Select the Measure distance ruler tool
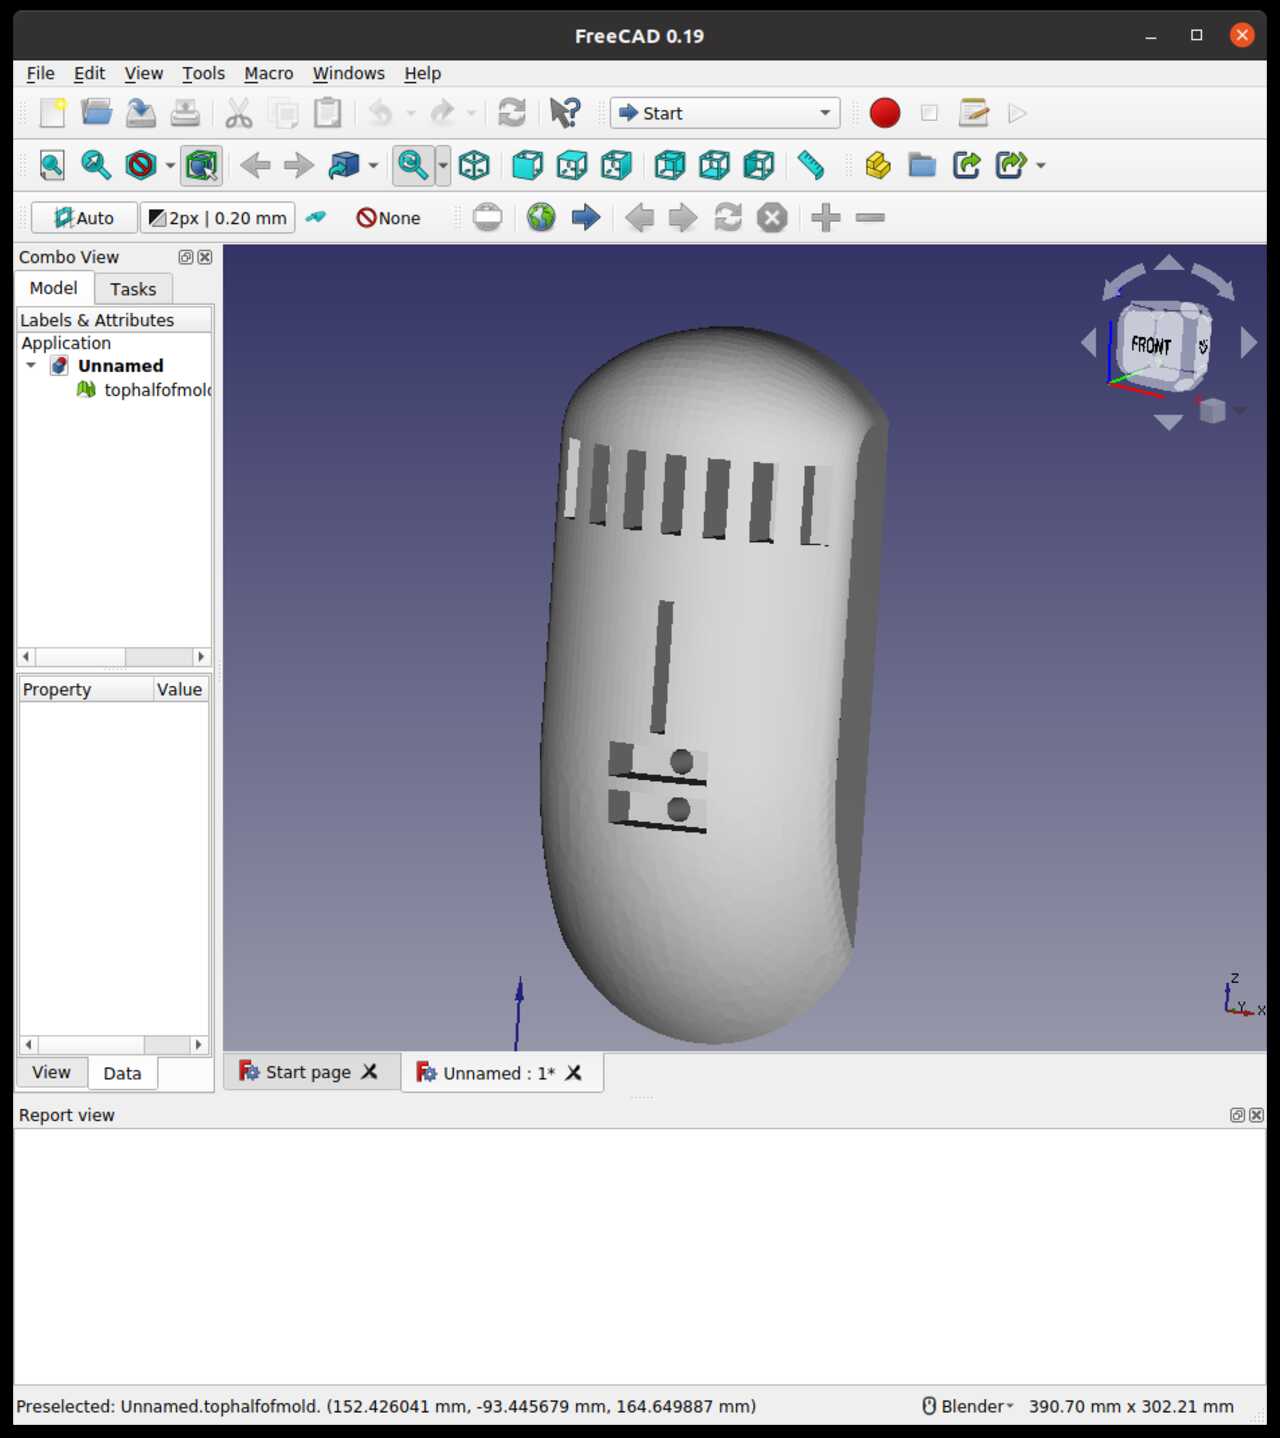This screenshot has height=1438, width=1280. pos(810,165)
